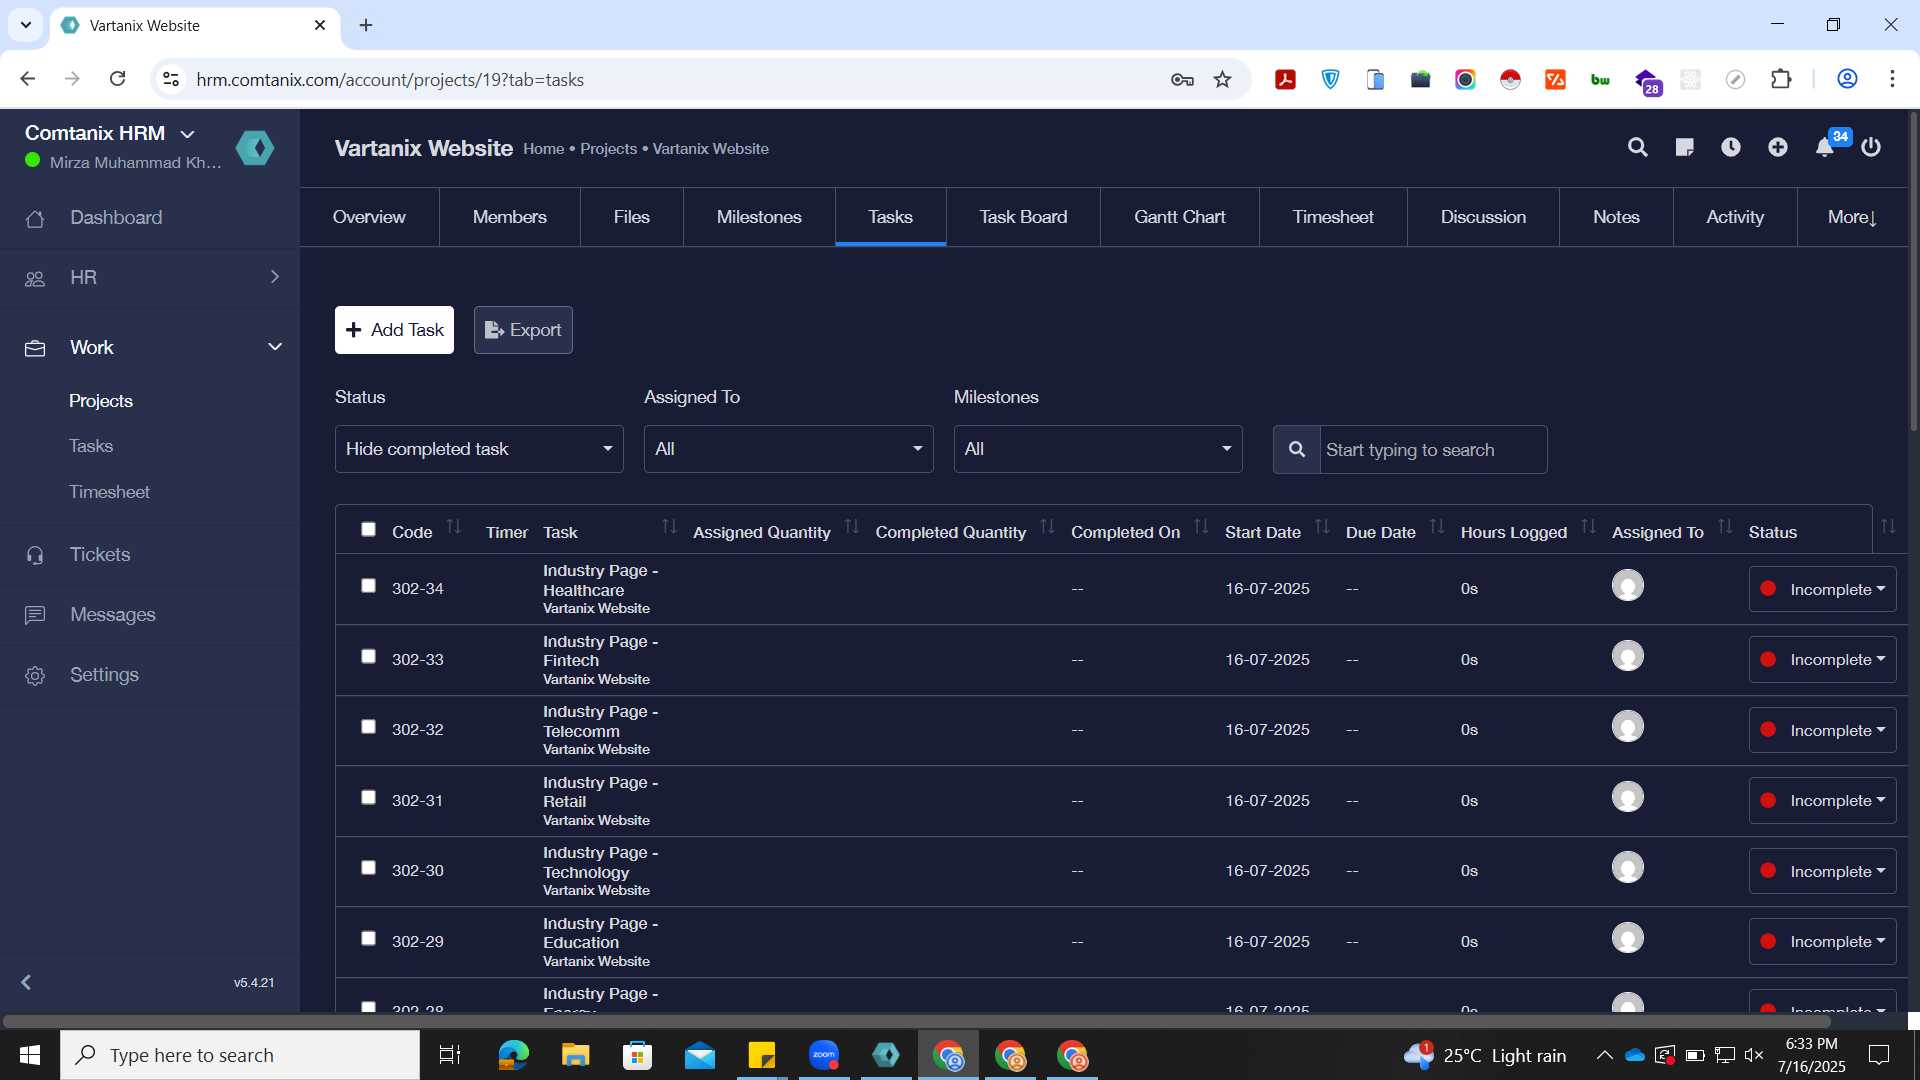Image resolution: width=1920 pixels, height=1080 pixels.
Task: Open Microsoft Edge from taskbar
Action: [513, 1055]
